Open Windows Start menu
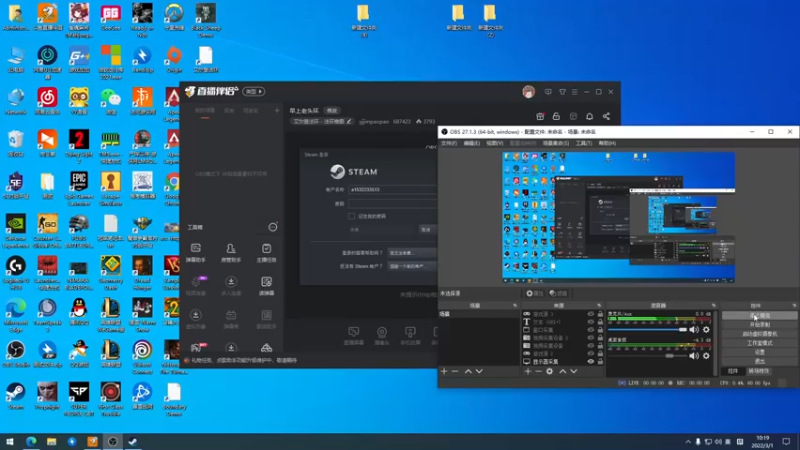Viewport: 800px width, 450px height. tap(10, 441)
